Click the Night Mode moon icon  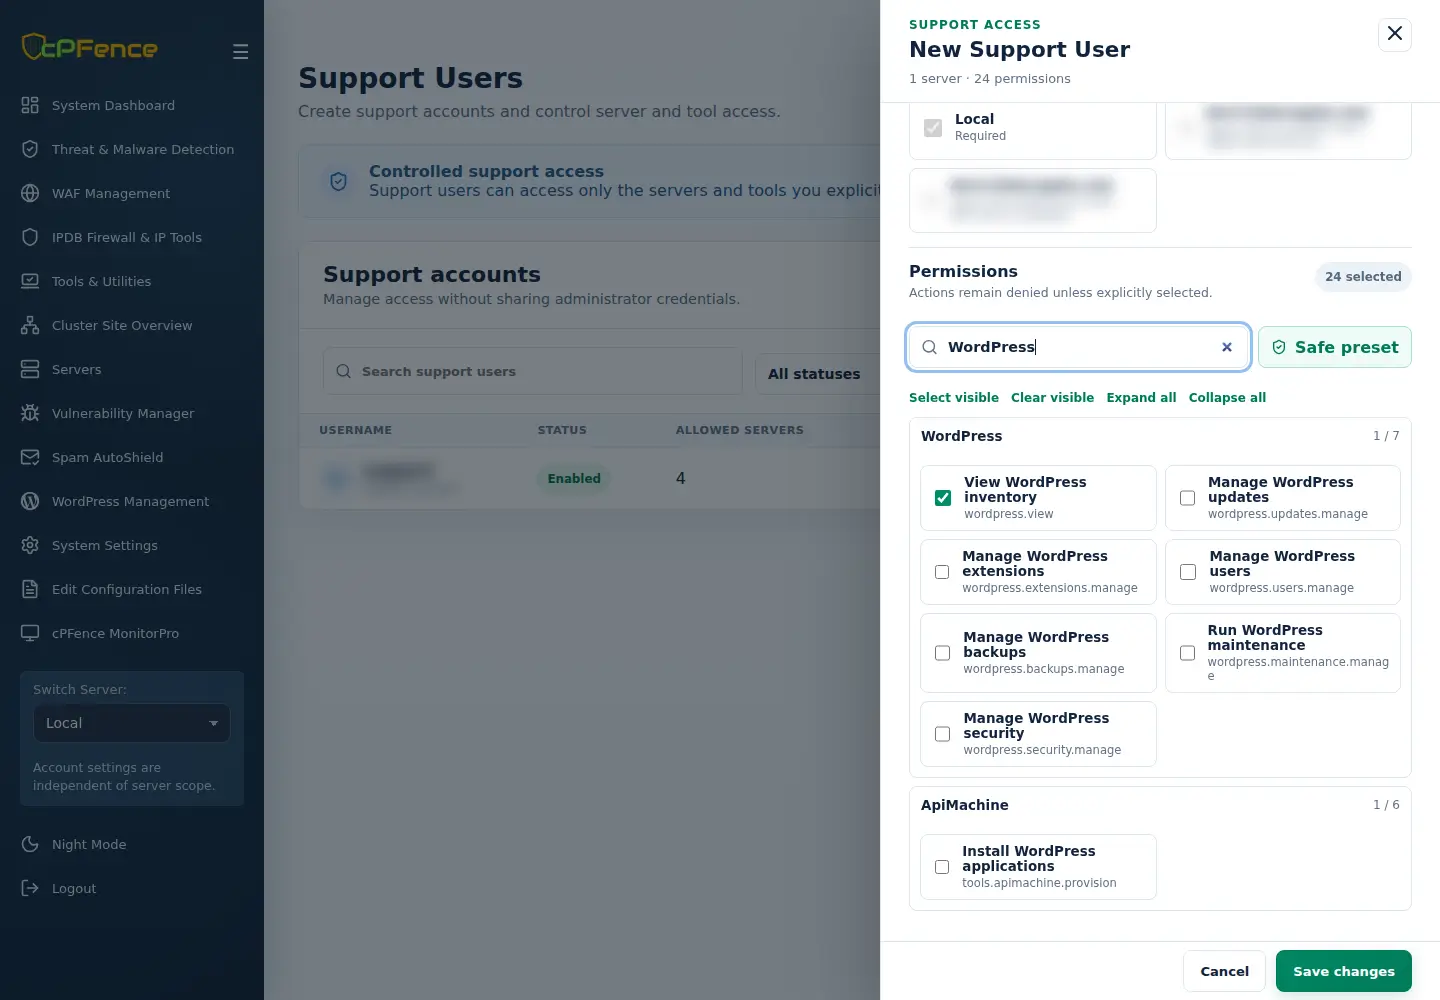tap(30, 844)
